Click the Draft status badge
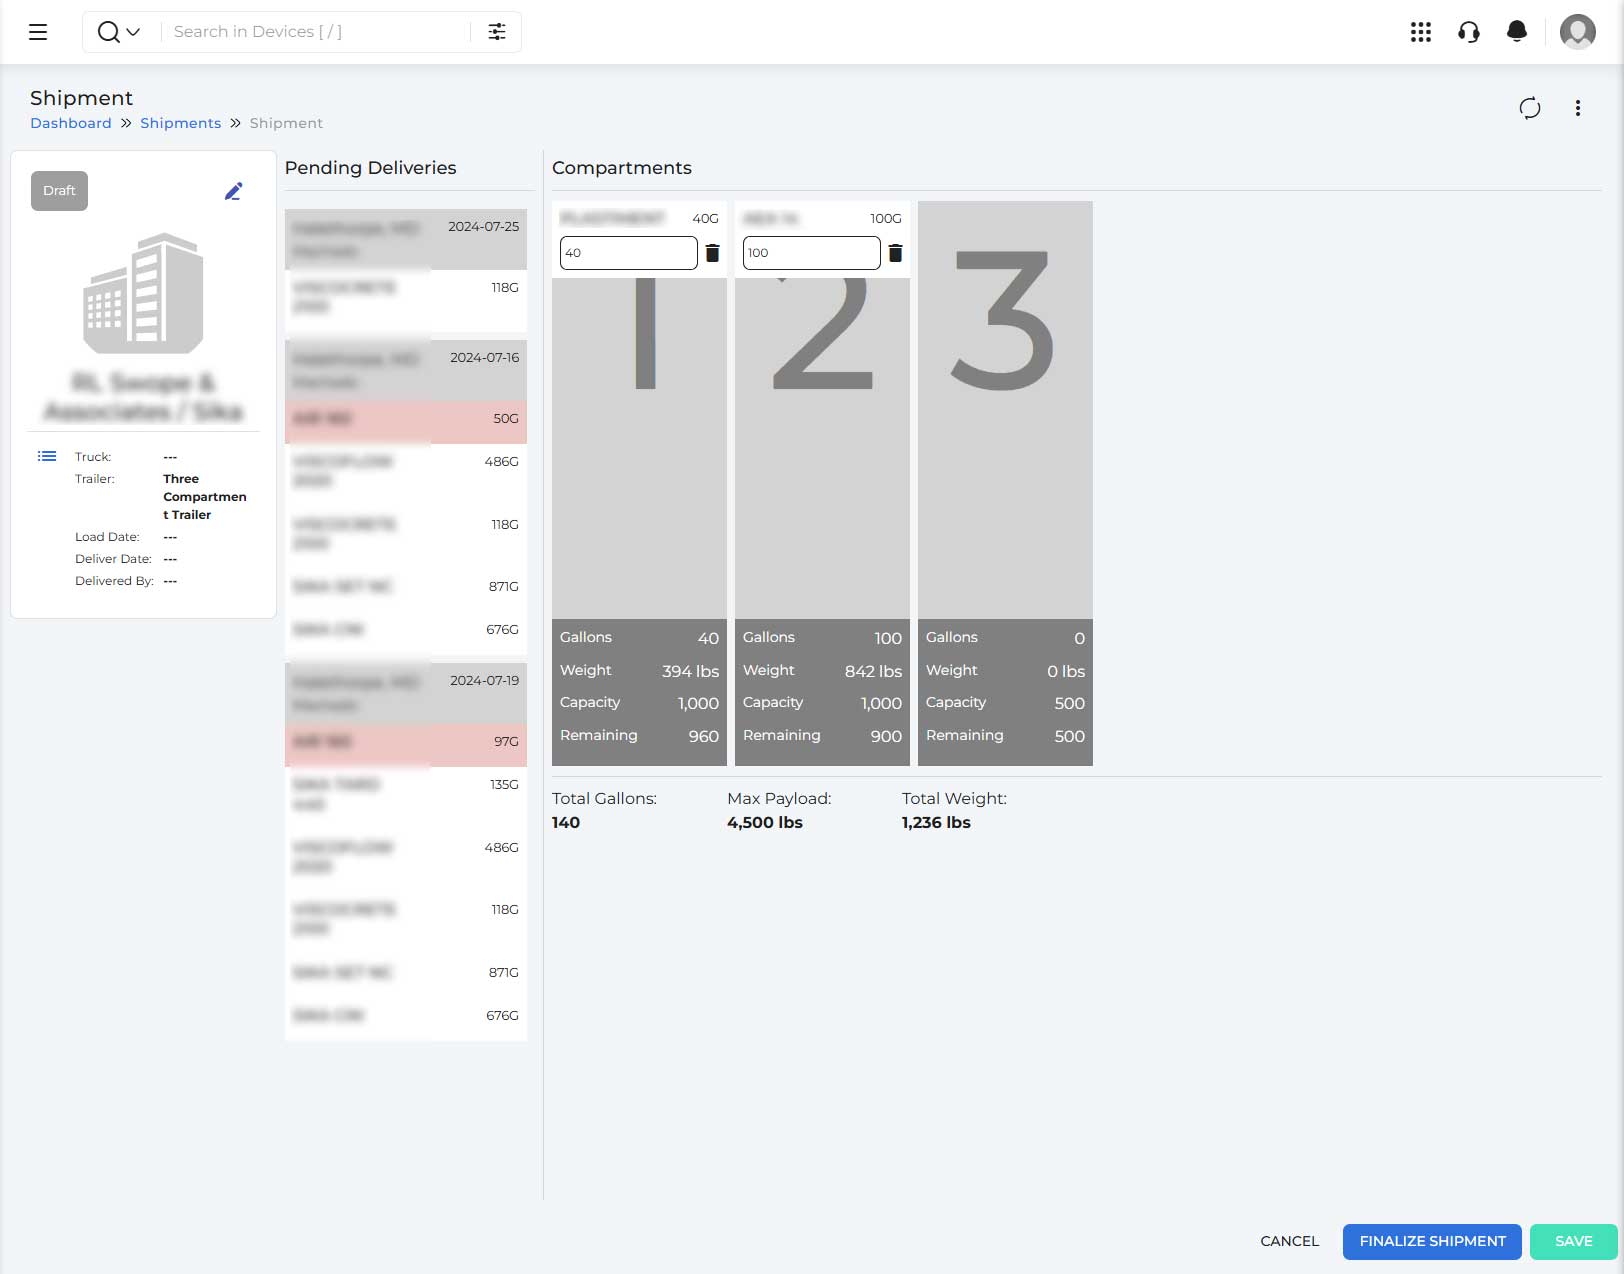 click(59, 191)
